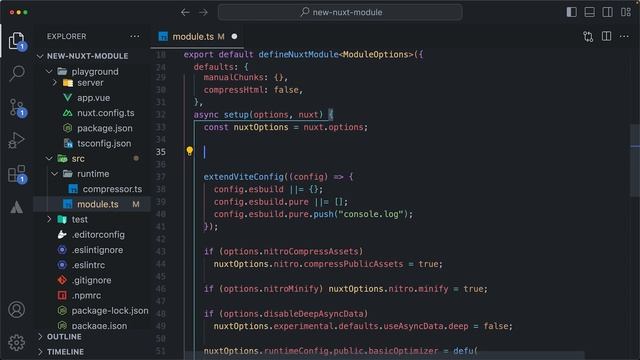
Task: Open editor More Actions ellipsis
Action: point(624,36)
